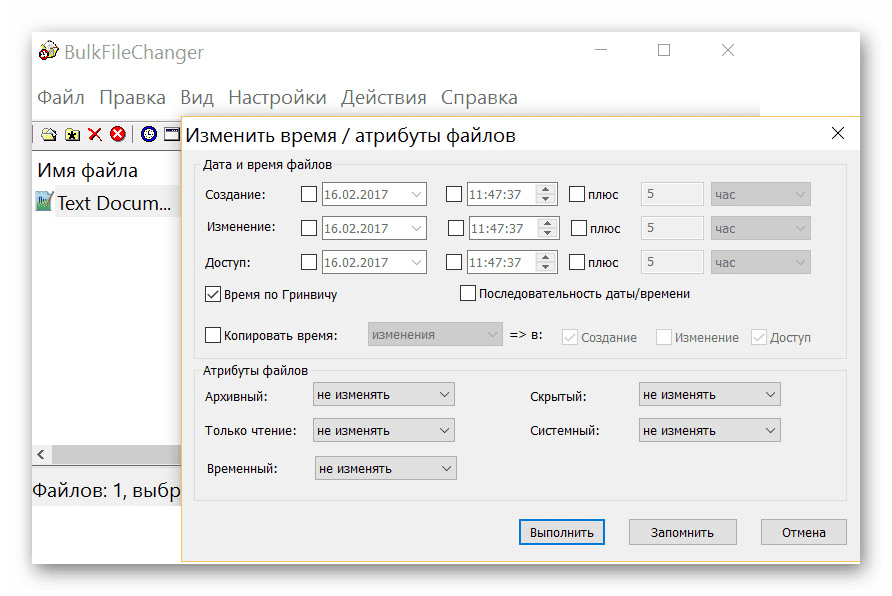
Task: Click the add-by-wildcard folder toolbar icon
Action: [72, 135]
